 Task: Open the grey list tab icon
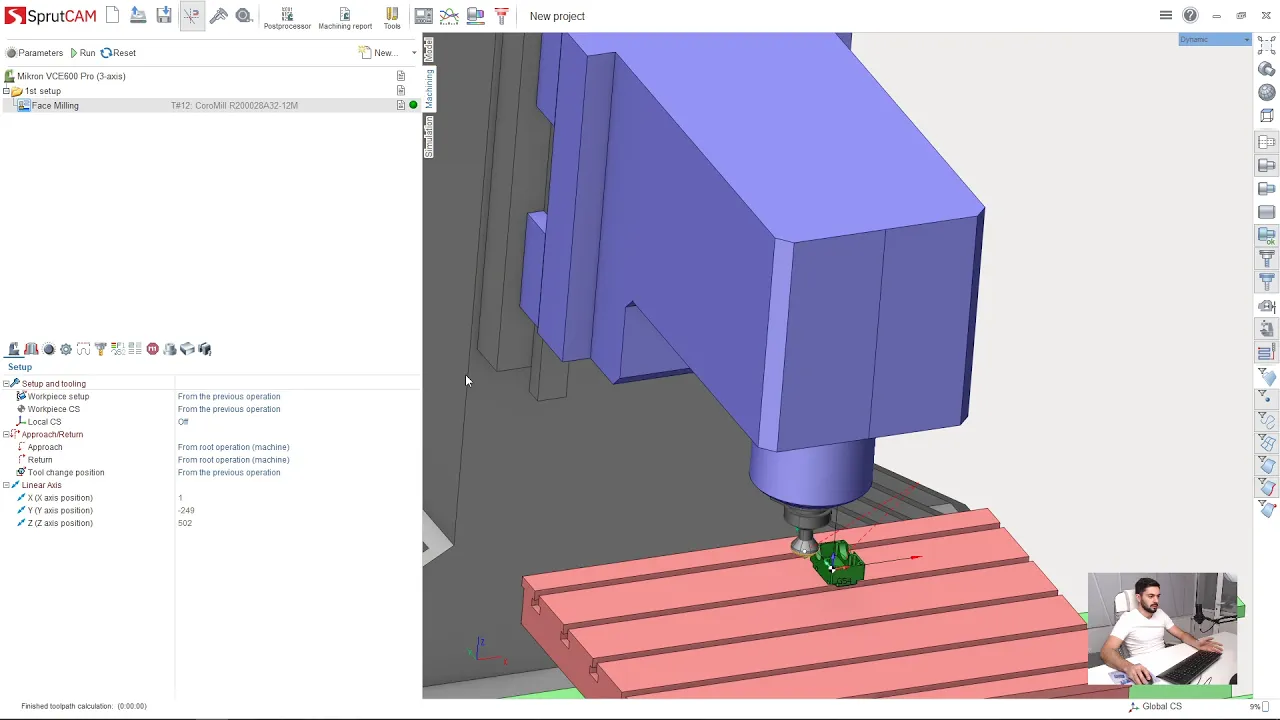[x=135, y=349]
